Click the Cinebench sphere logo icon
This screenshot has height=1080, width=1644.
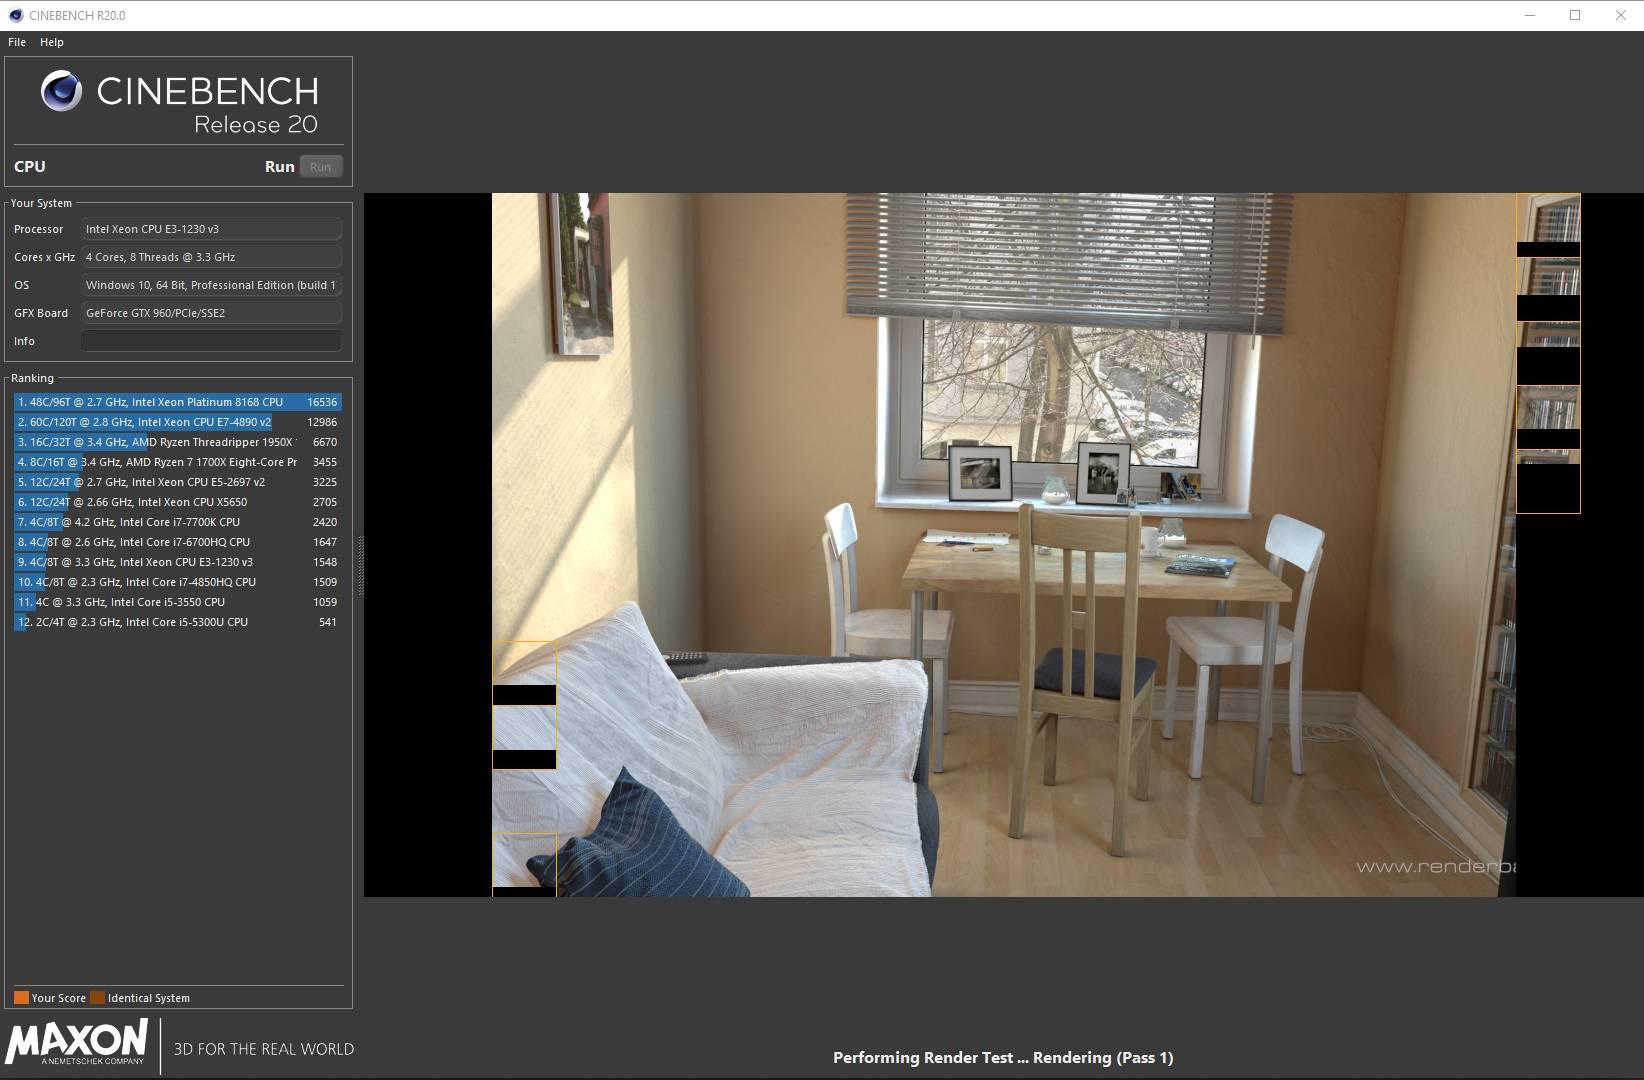[61, 91]
